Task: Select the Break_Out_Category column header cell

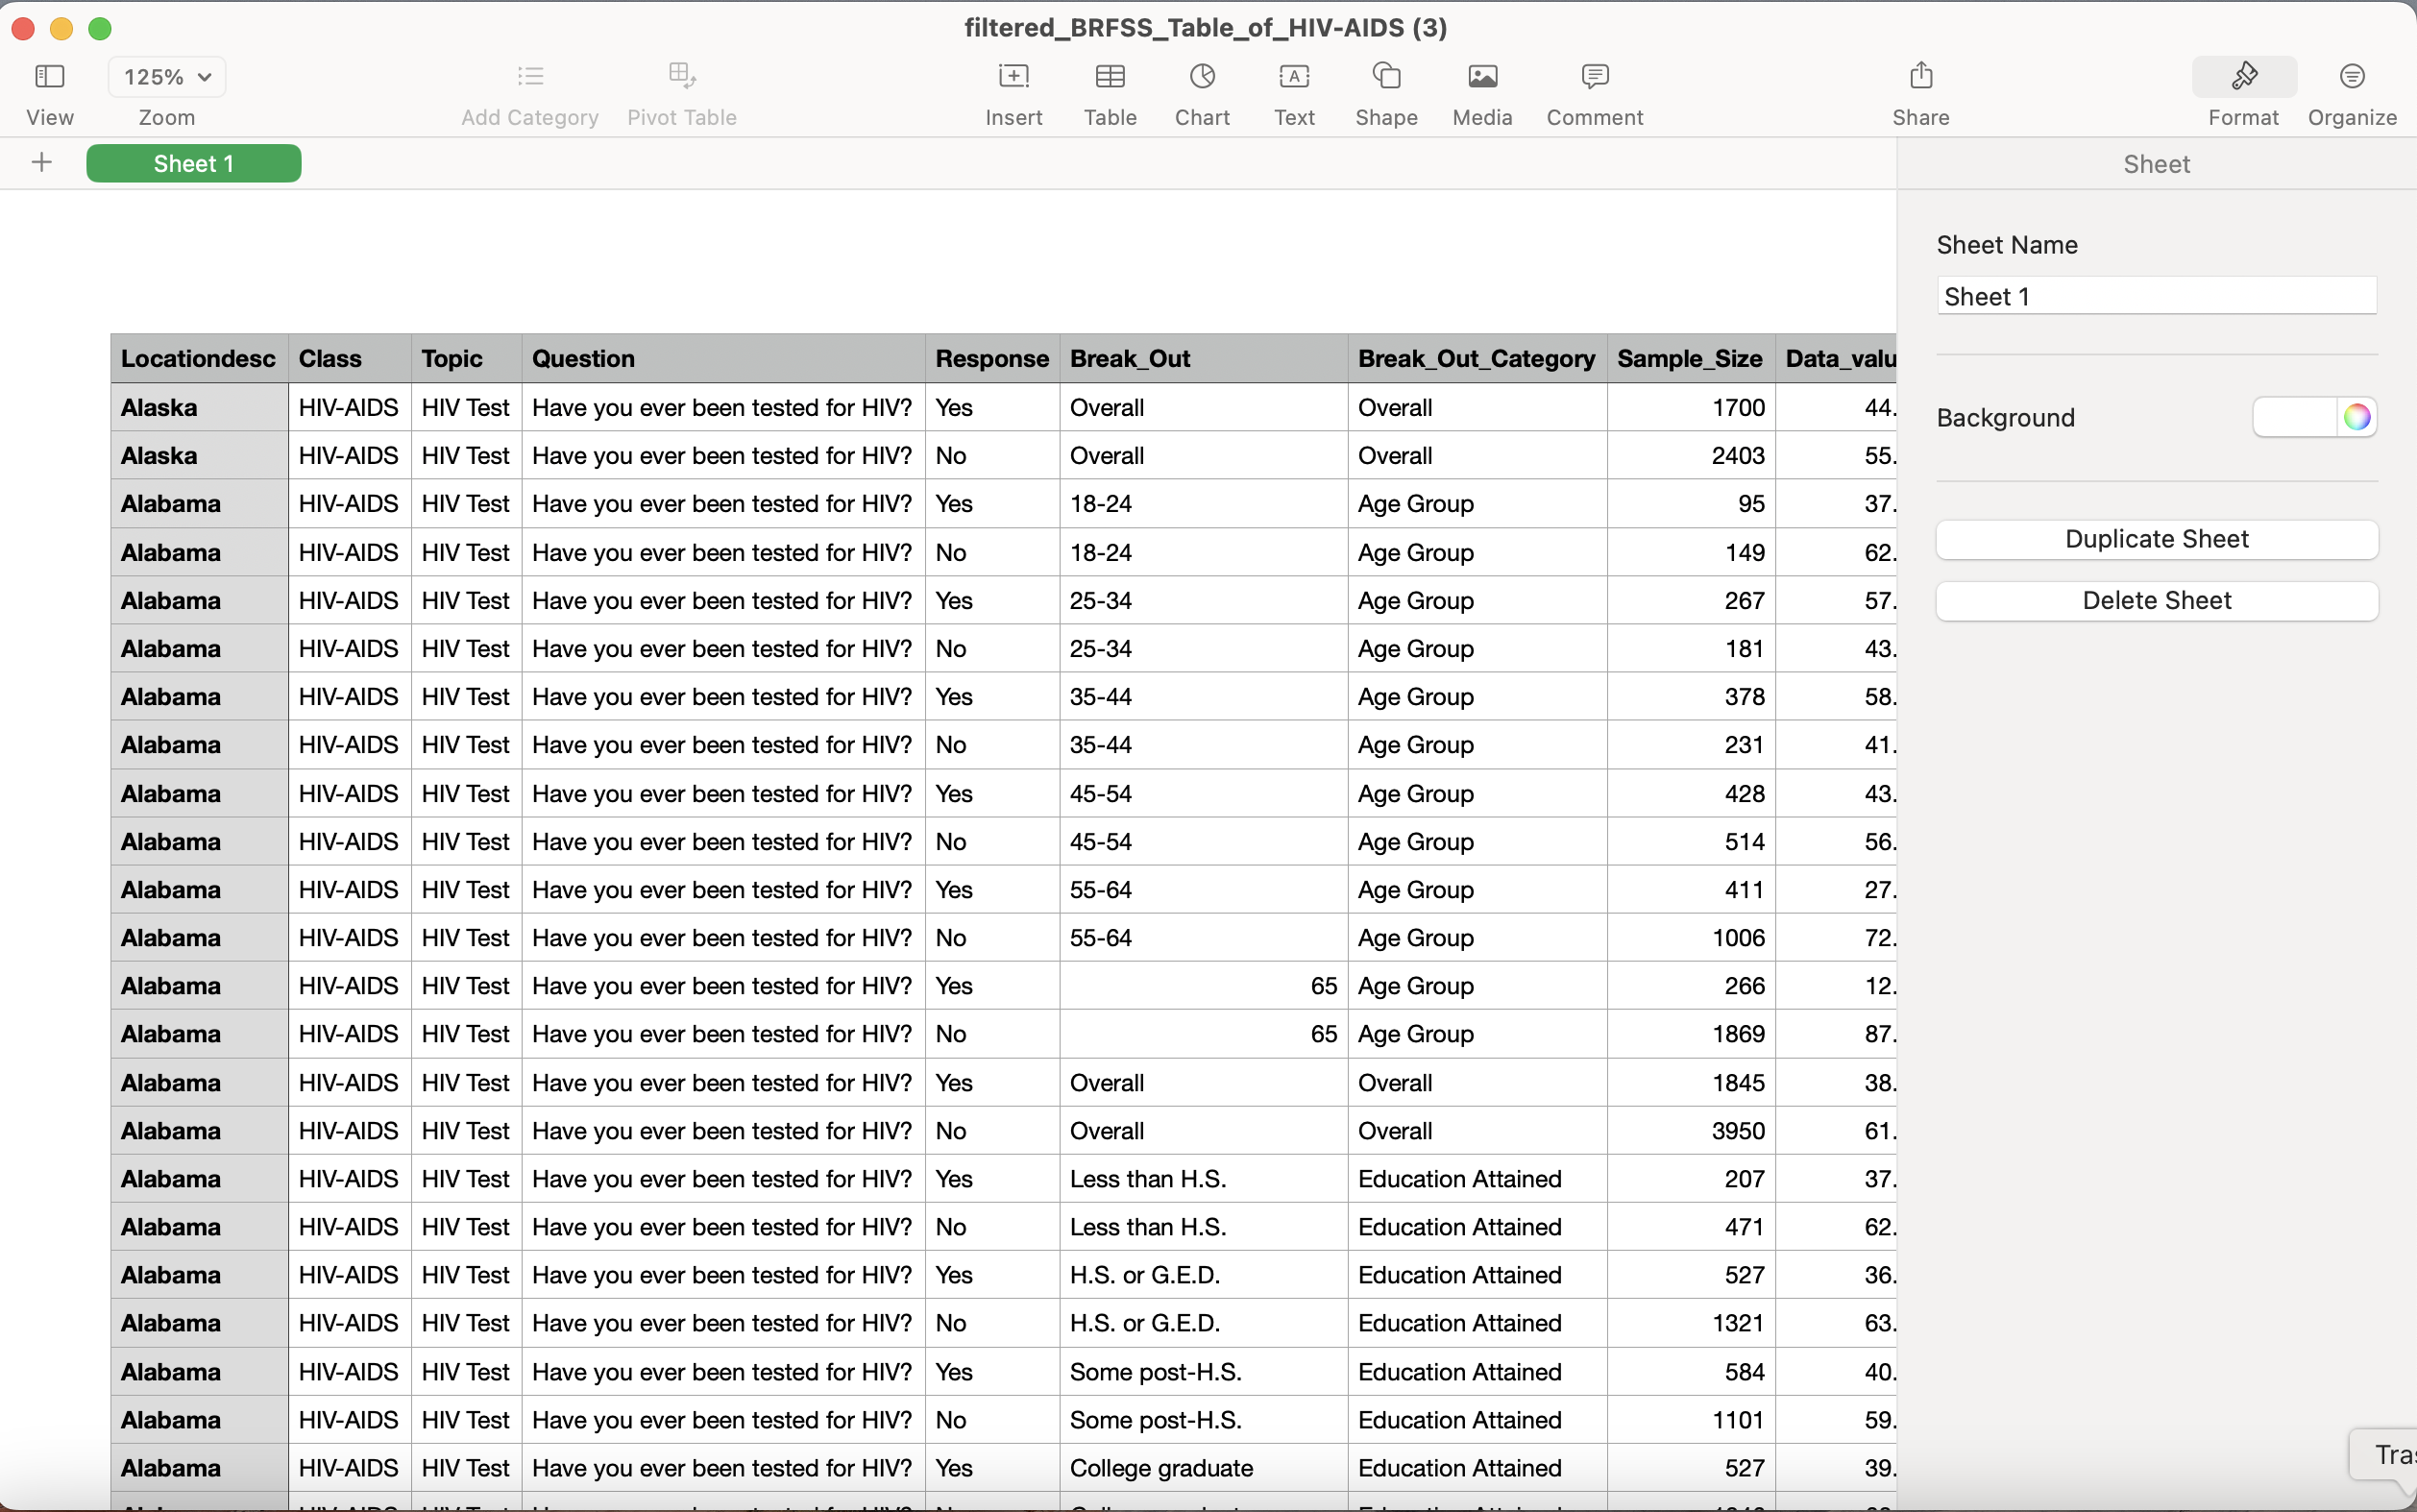Action: (x=1476, y=359)
